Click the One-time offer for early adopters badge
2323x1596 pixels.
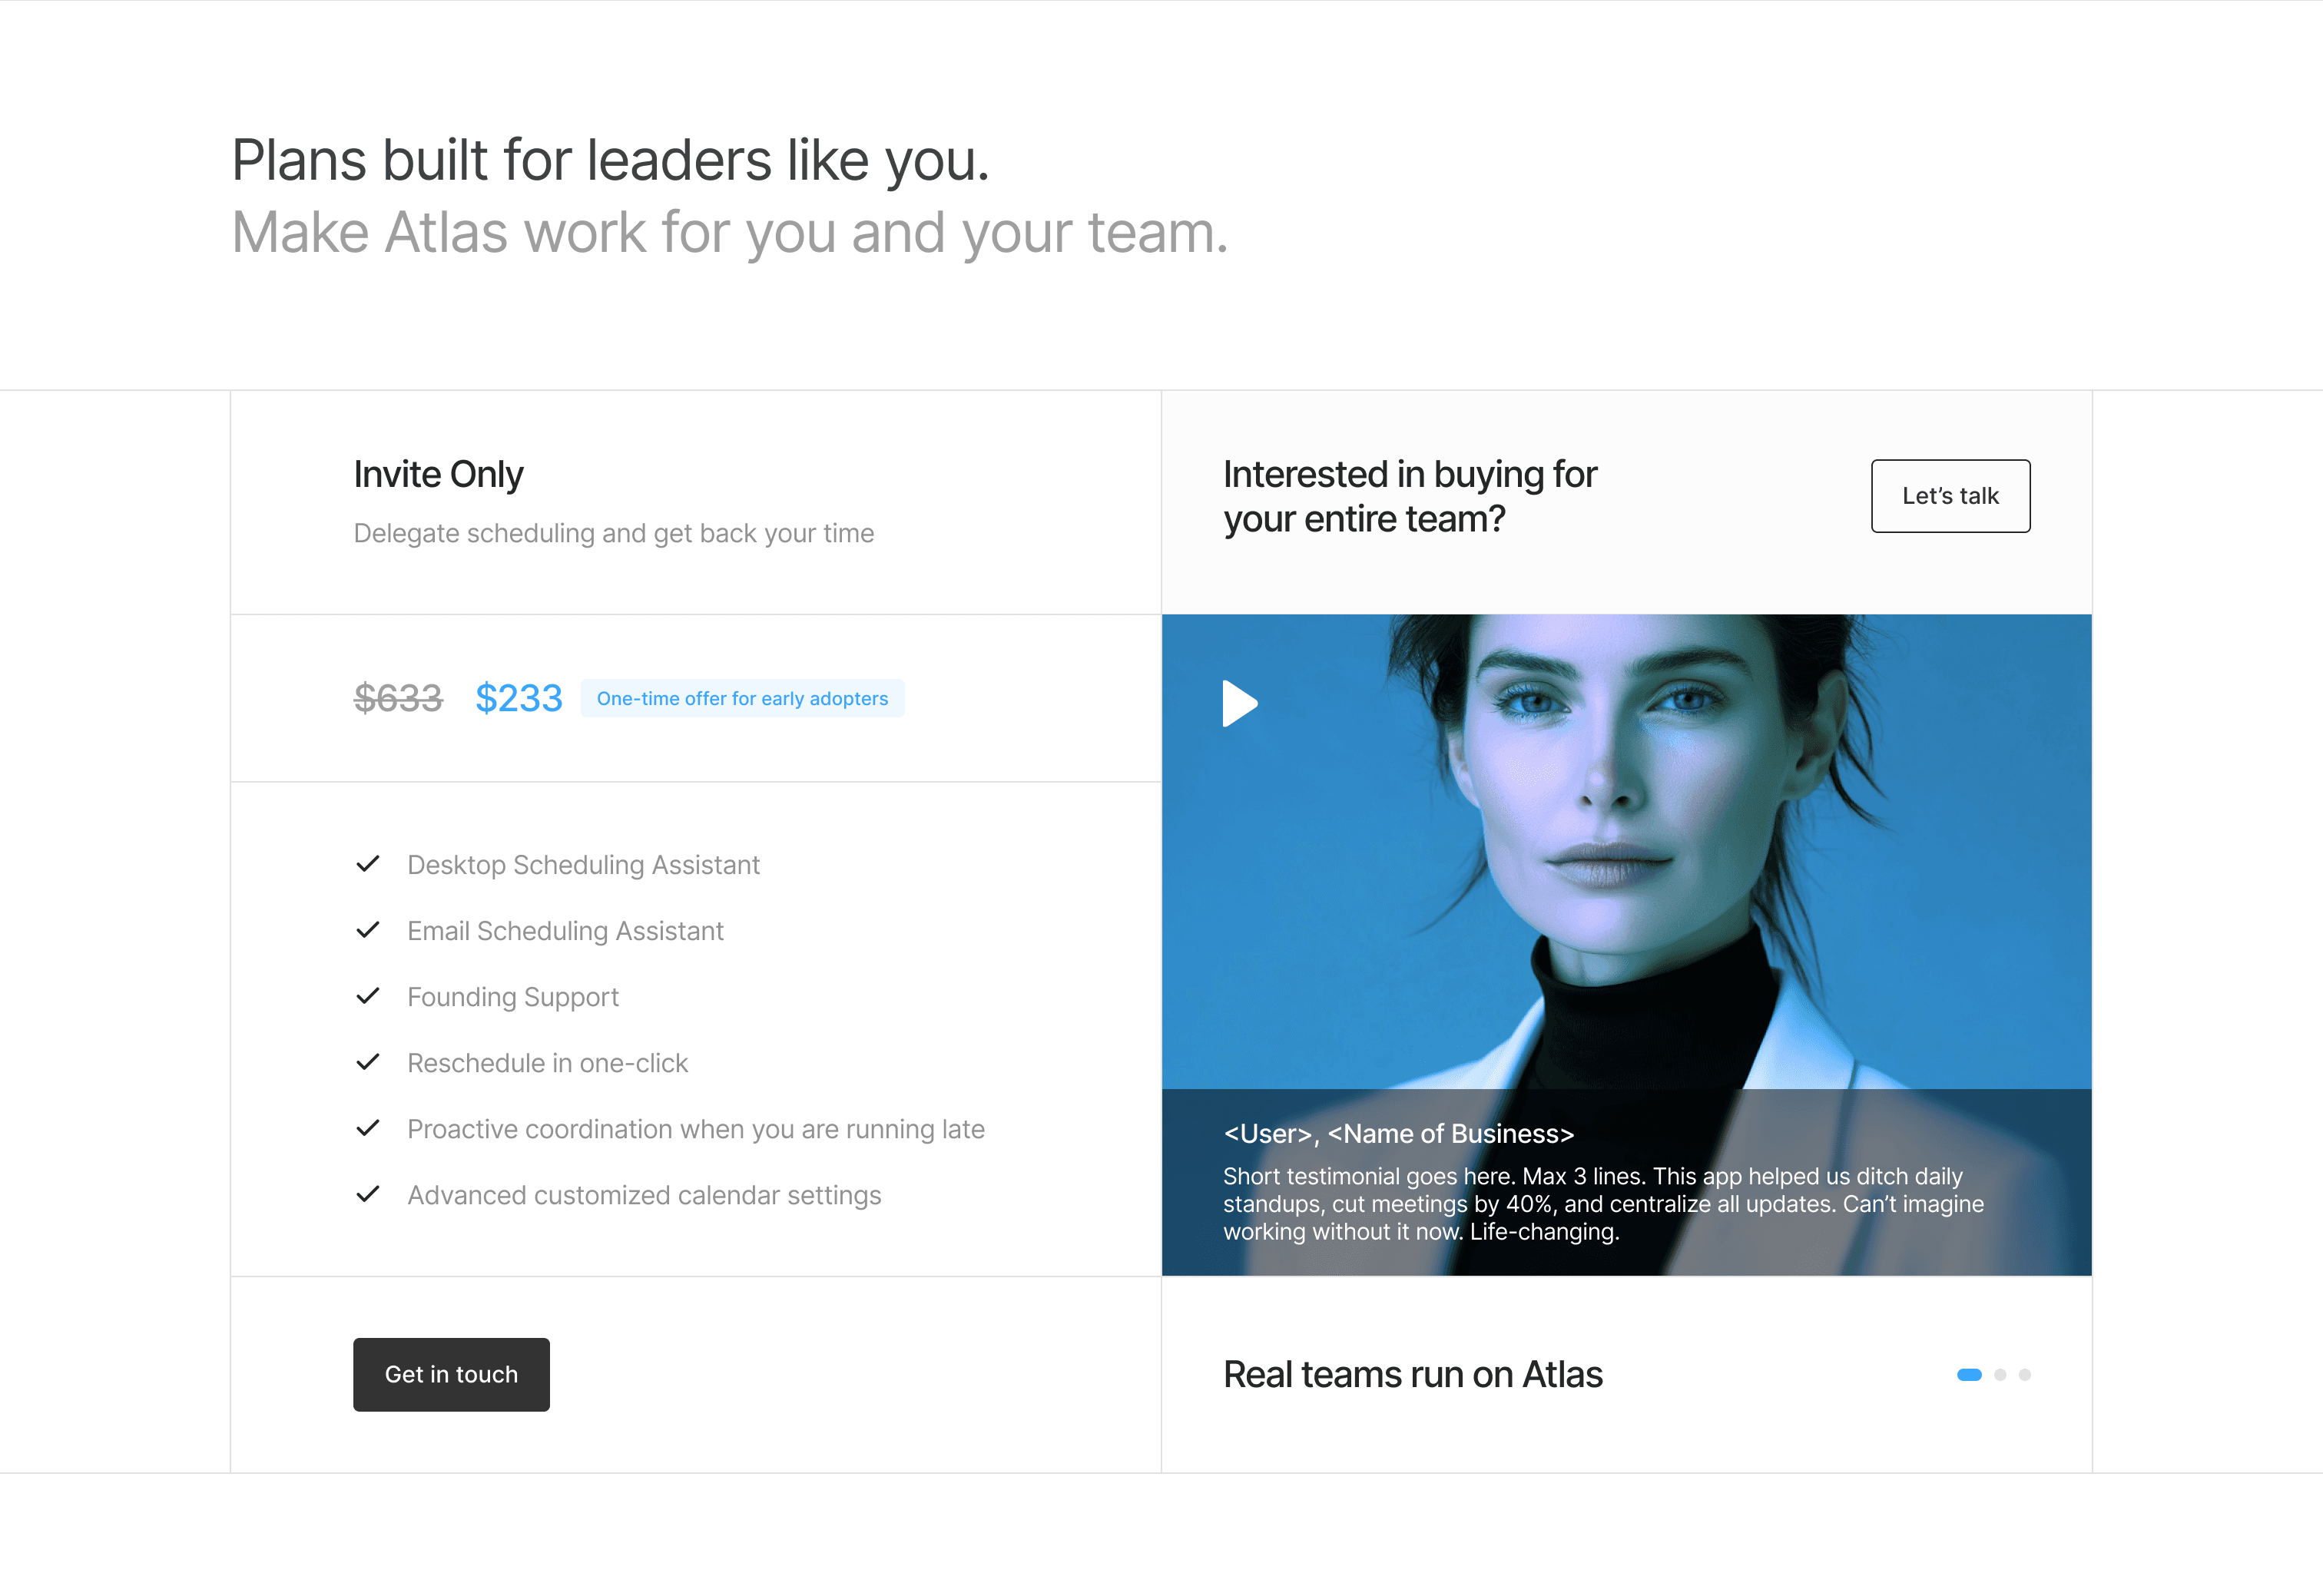(742, 698)
